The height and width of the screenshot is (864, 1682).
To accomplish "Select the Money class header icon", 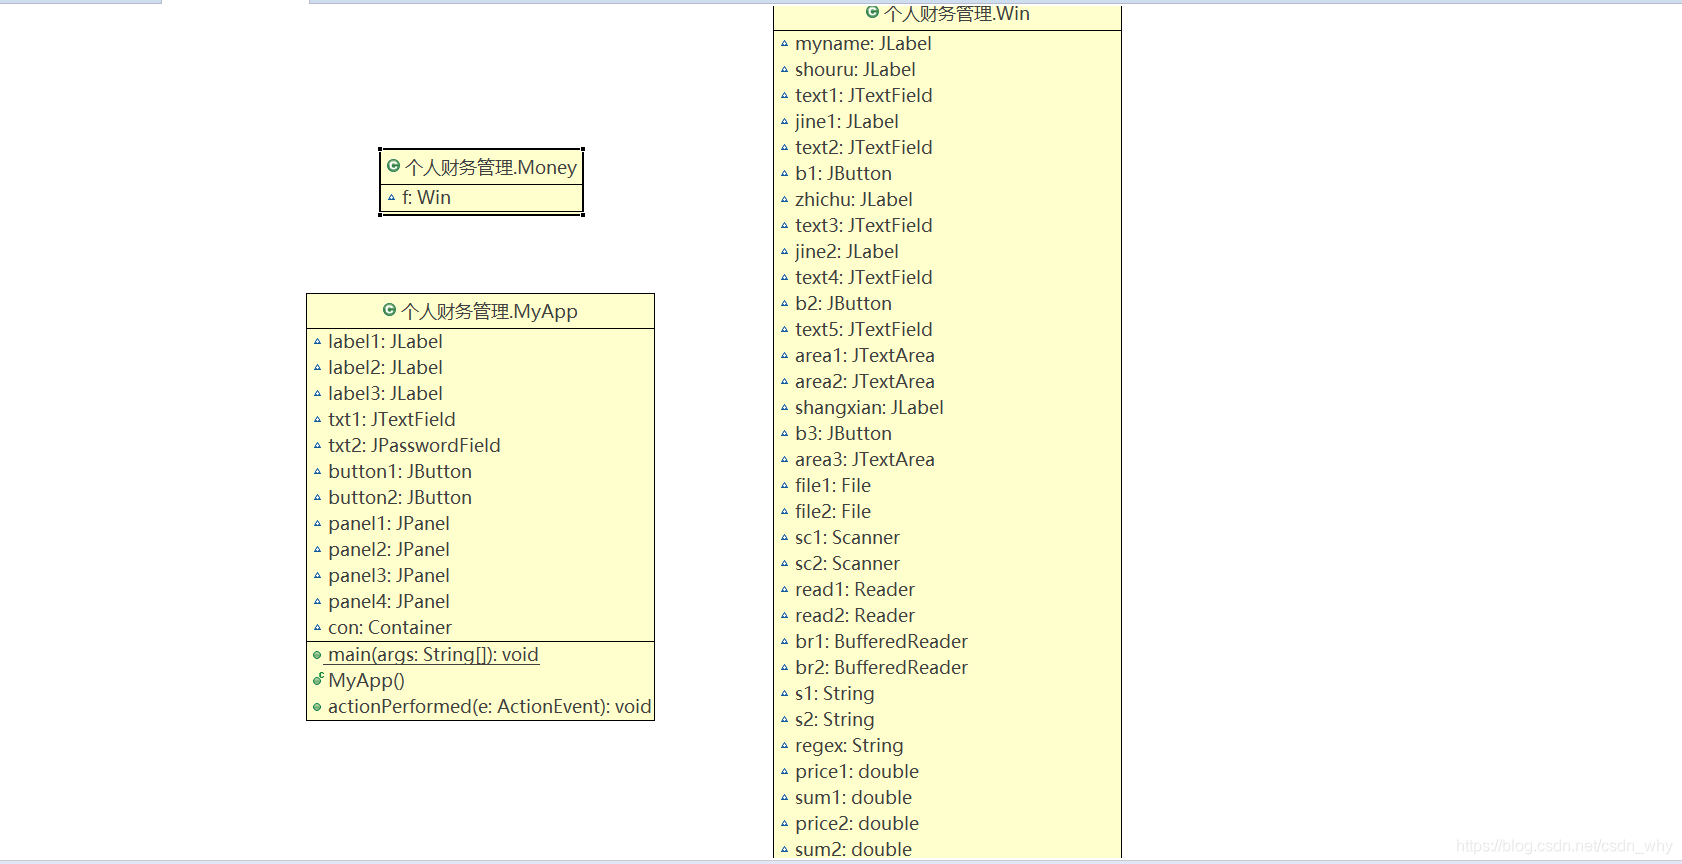I will tap(393, 166).
